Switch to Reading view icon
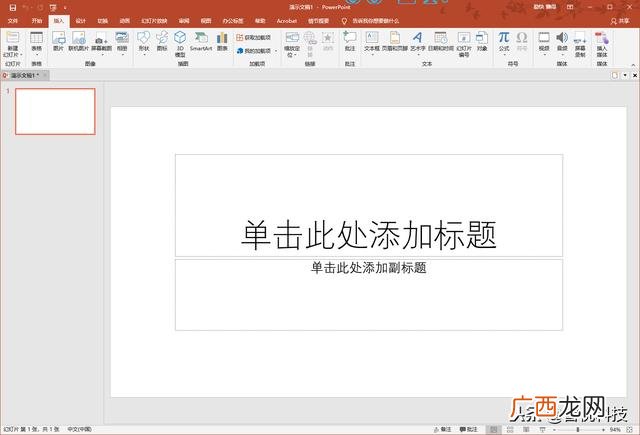Viewport: 640px width, 435px height. 527,429
